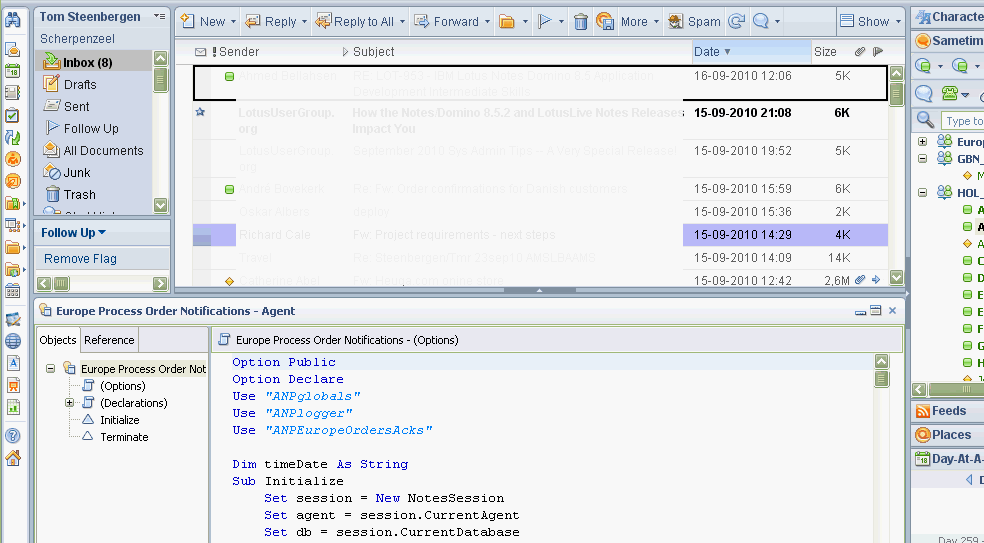
Task: Select the Junk folder
Action: 77,172
